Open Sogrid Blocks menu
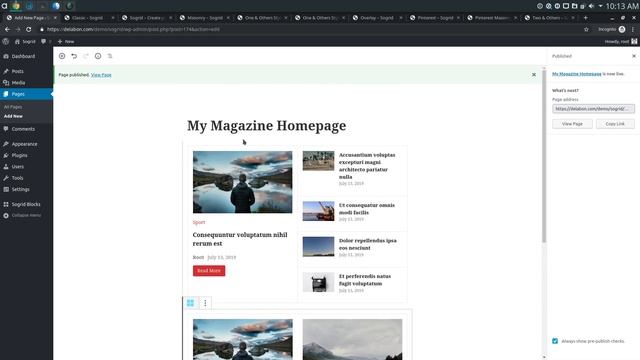This screenshot has height=360, width=640. pyautogui.click(x=26, y=204)
